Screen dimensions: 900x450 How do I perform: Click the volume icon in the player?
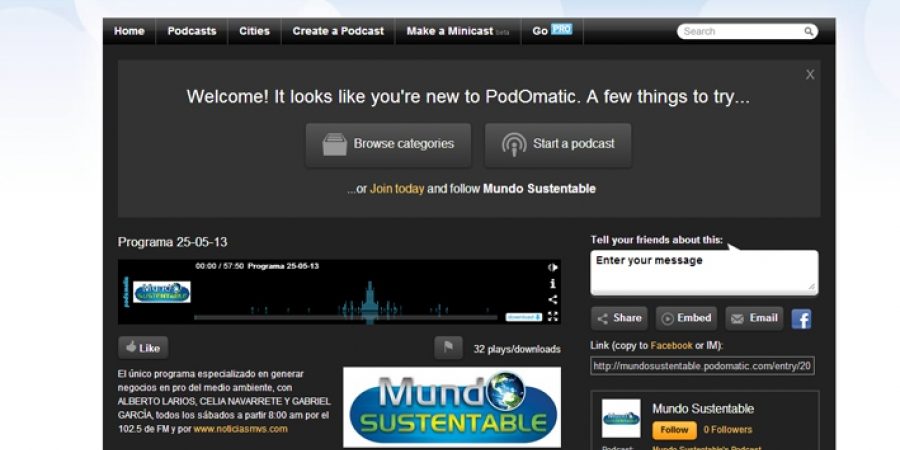coord(552,267)
